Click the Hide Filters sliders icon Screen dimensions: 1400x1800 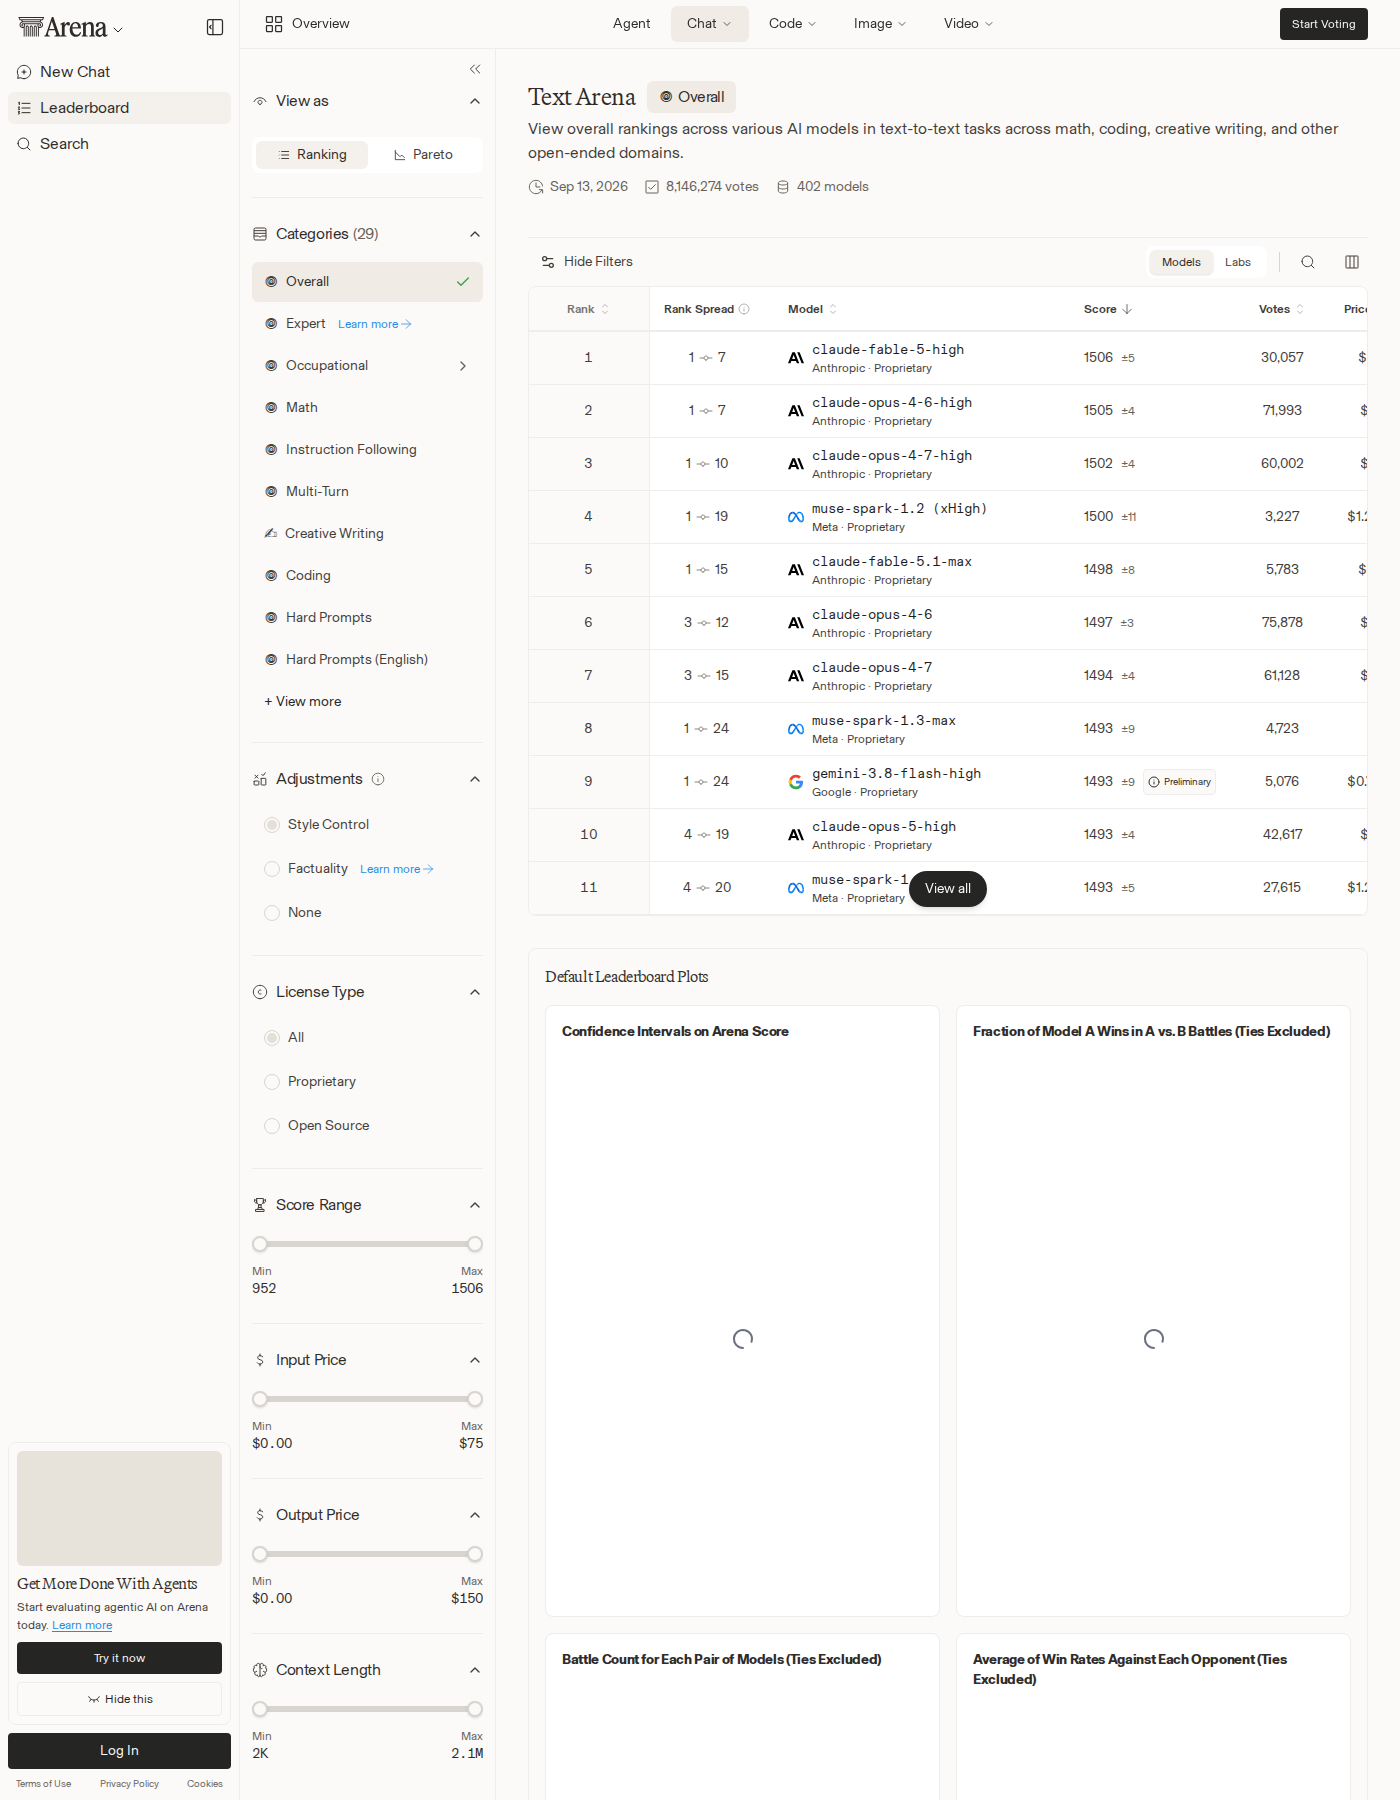(548, 262)
